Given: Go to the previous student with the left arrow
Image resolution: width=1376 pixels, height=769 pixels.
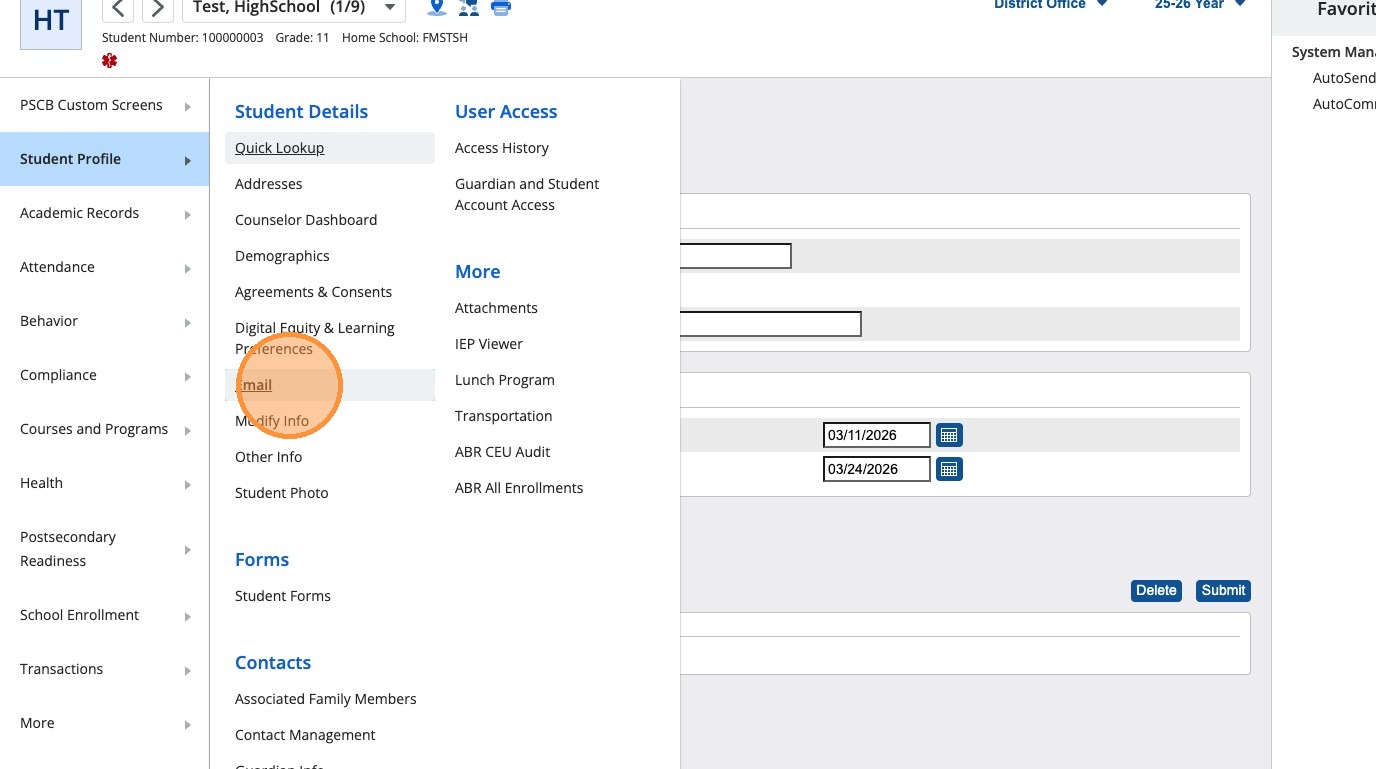Looking at the screenshot, I should click(x=118, y=9).
